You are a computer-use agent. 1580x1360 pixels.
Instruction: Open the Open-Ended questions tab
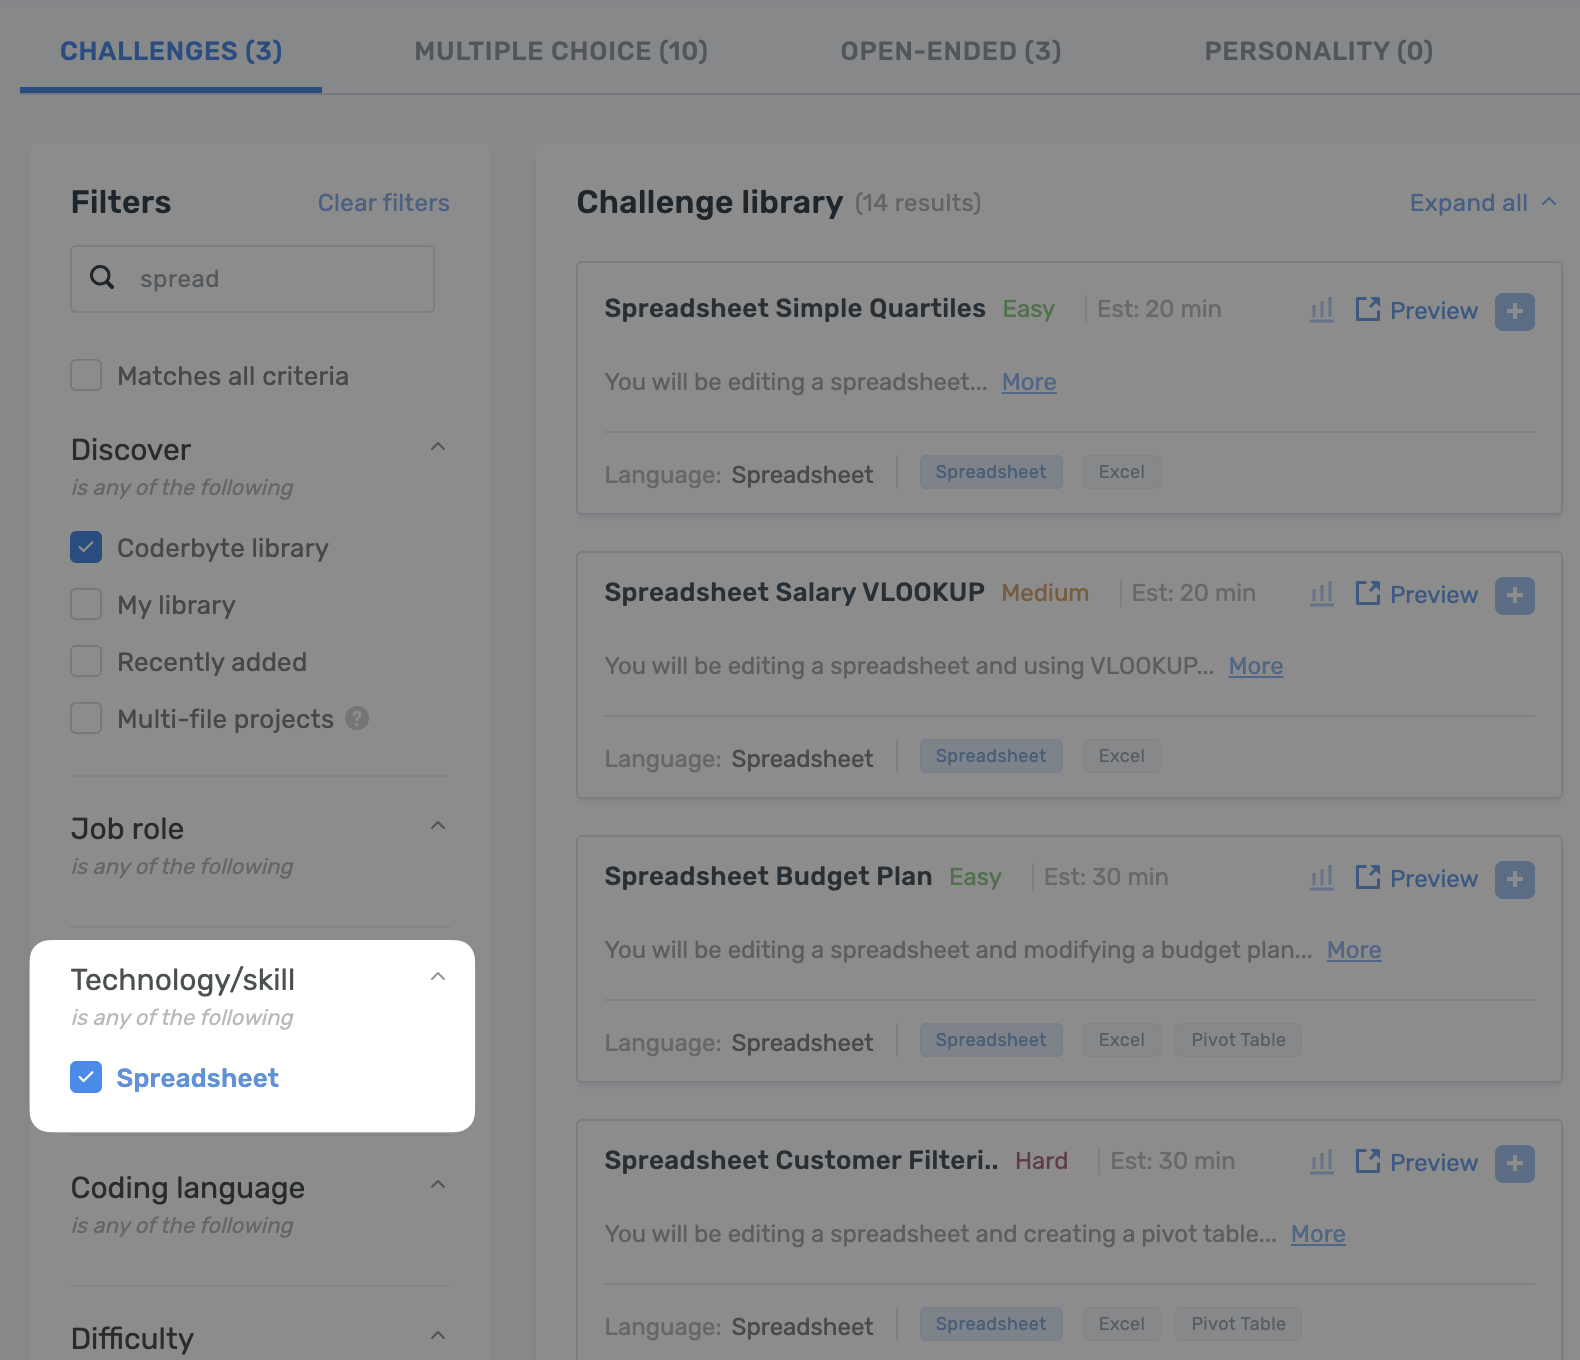pos(950,51)
